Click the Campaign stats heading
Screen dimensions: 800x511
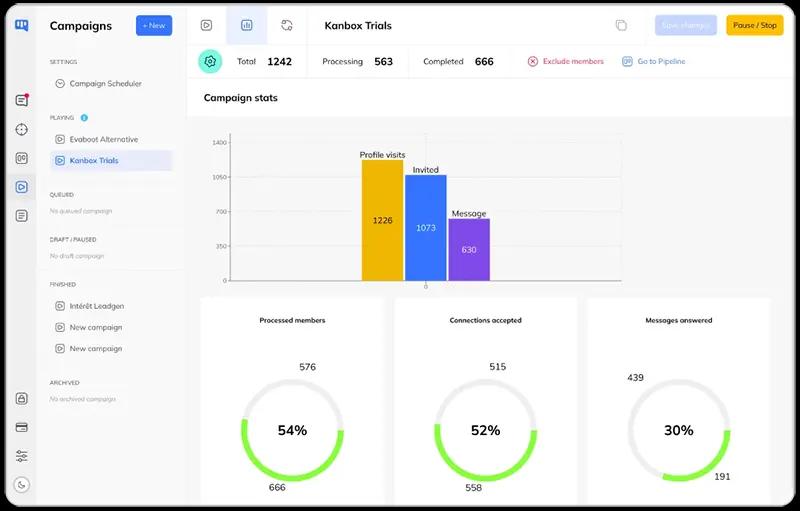241,98
